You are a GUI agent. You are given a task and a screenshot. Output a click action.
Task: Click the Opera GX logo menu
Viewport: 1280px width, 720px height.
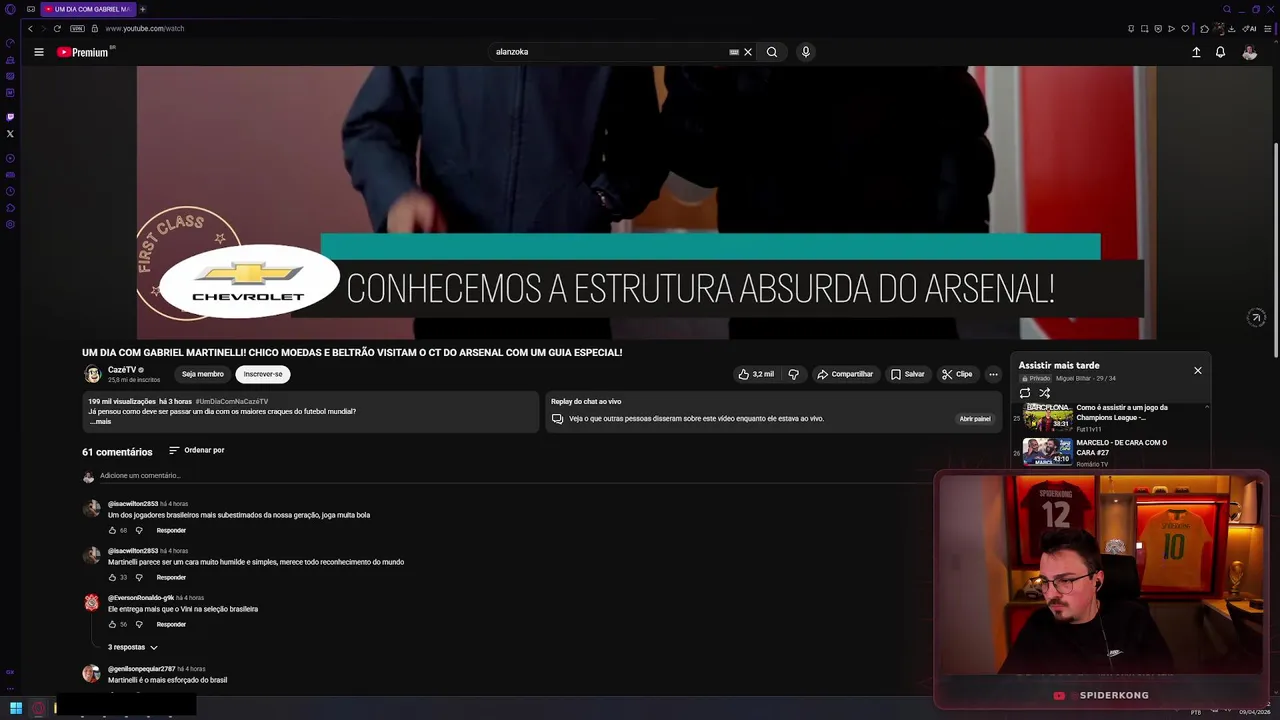(10, 9)
